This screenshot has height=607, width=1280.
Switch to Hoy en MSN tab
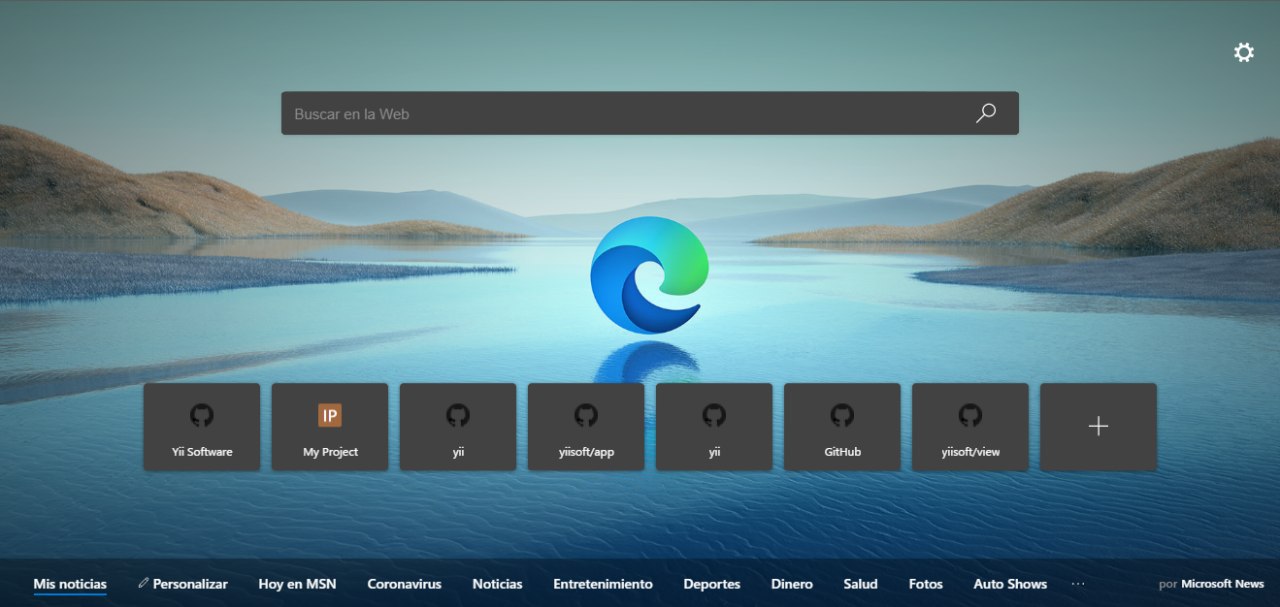[297, 584]
